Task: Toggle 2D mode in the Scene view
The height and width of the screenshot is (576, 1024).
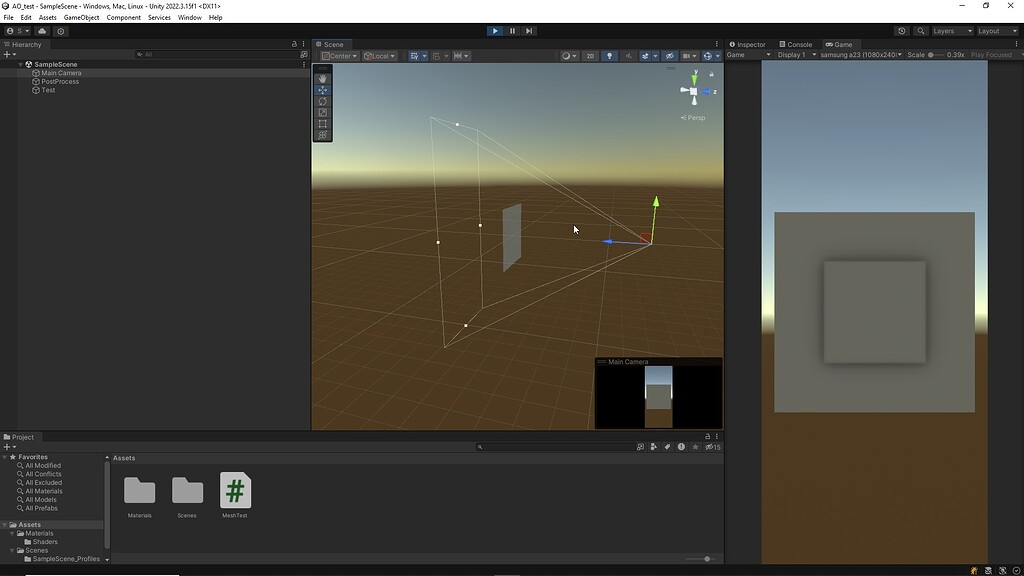Action: click(591, 55)
